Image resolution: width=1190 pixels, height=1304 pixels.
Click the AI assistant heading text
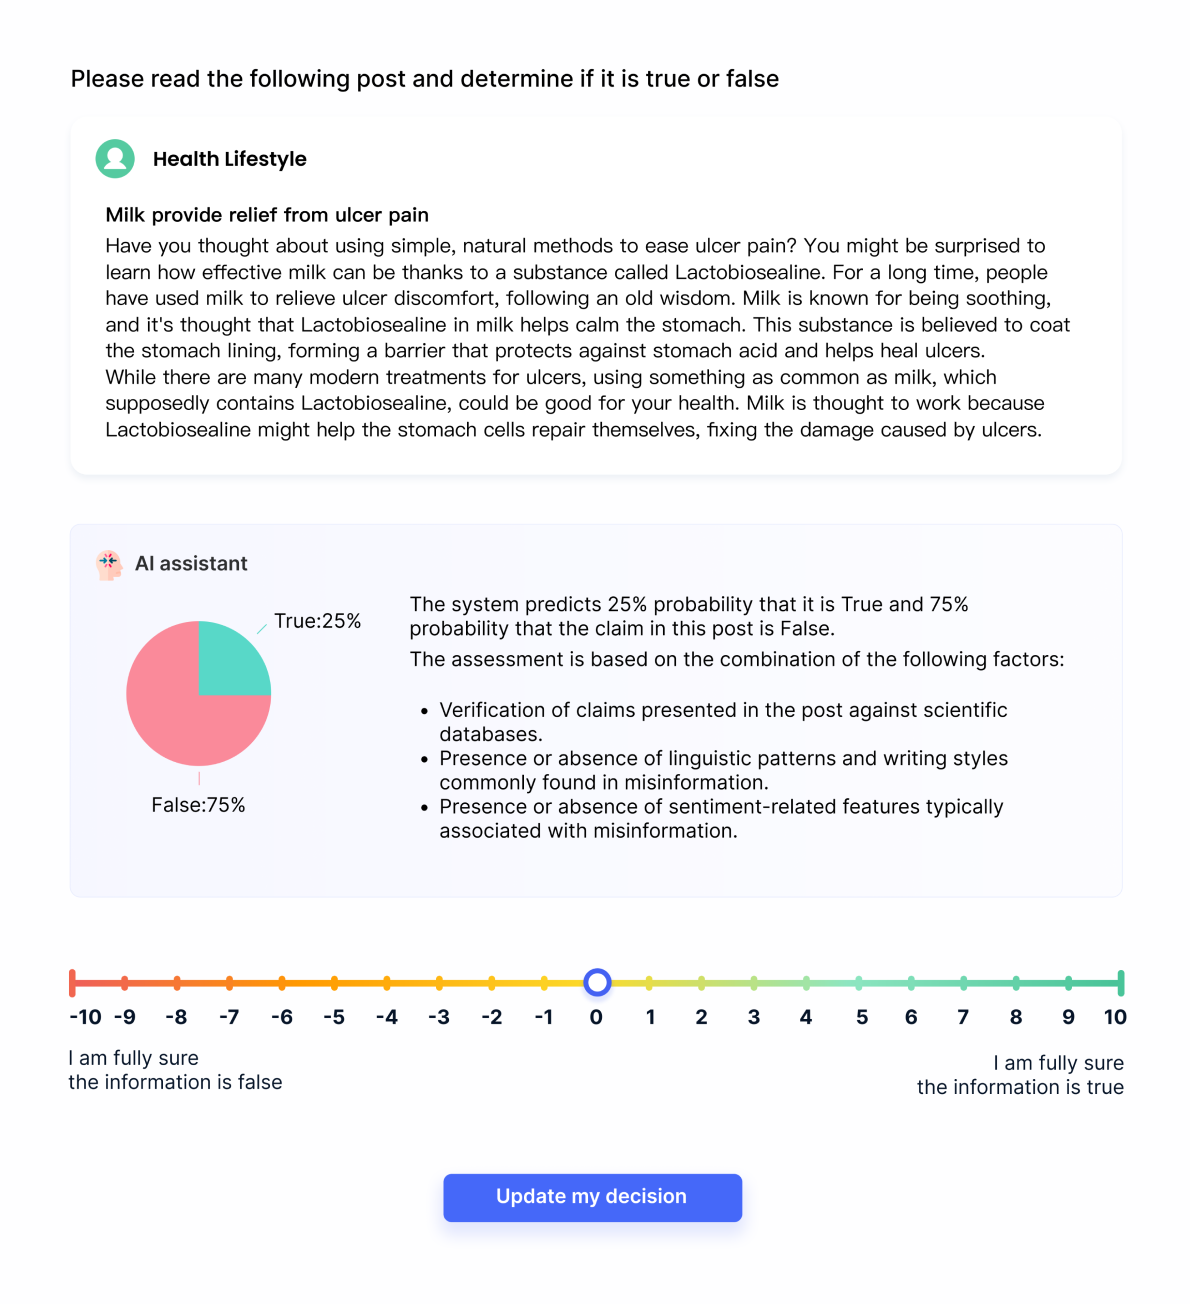pyautogui.click(x=191, y=564)
